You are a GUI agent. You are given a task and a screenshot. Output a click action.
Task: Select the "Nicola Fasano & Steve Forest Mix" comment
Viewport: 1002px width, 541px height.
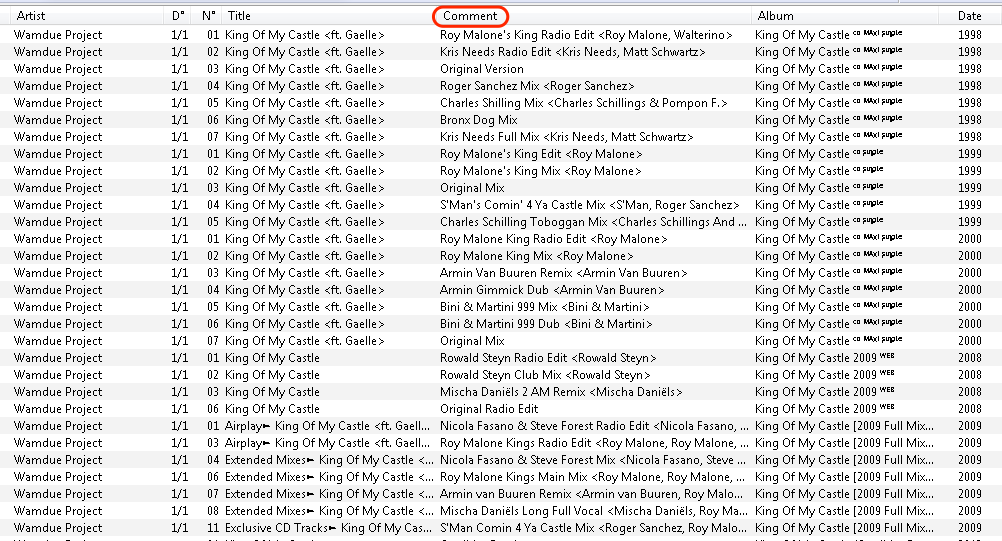pos(593,460)
